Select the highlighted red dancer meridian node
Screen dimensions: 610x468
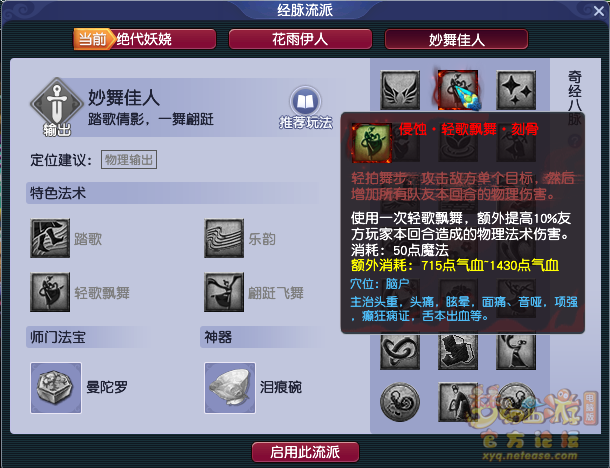pyautogui.click(x=458, y=90)
